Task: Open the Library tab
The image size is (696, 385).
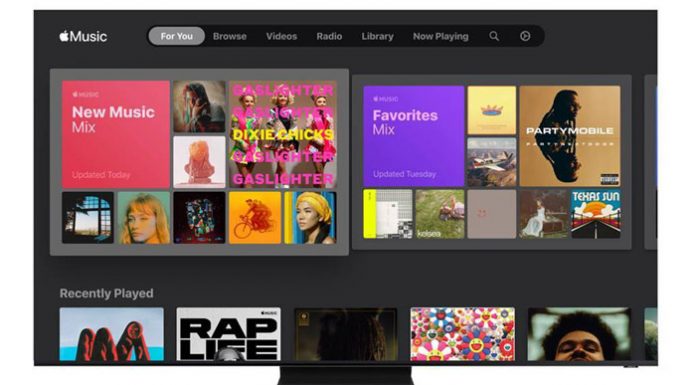Action: (x=377, y=36)
